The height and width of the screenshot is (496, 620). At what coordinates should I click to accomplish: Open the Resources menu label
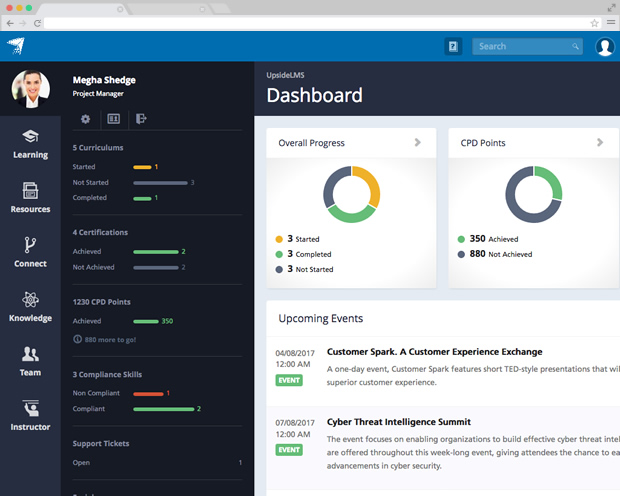point(30,209)
